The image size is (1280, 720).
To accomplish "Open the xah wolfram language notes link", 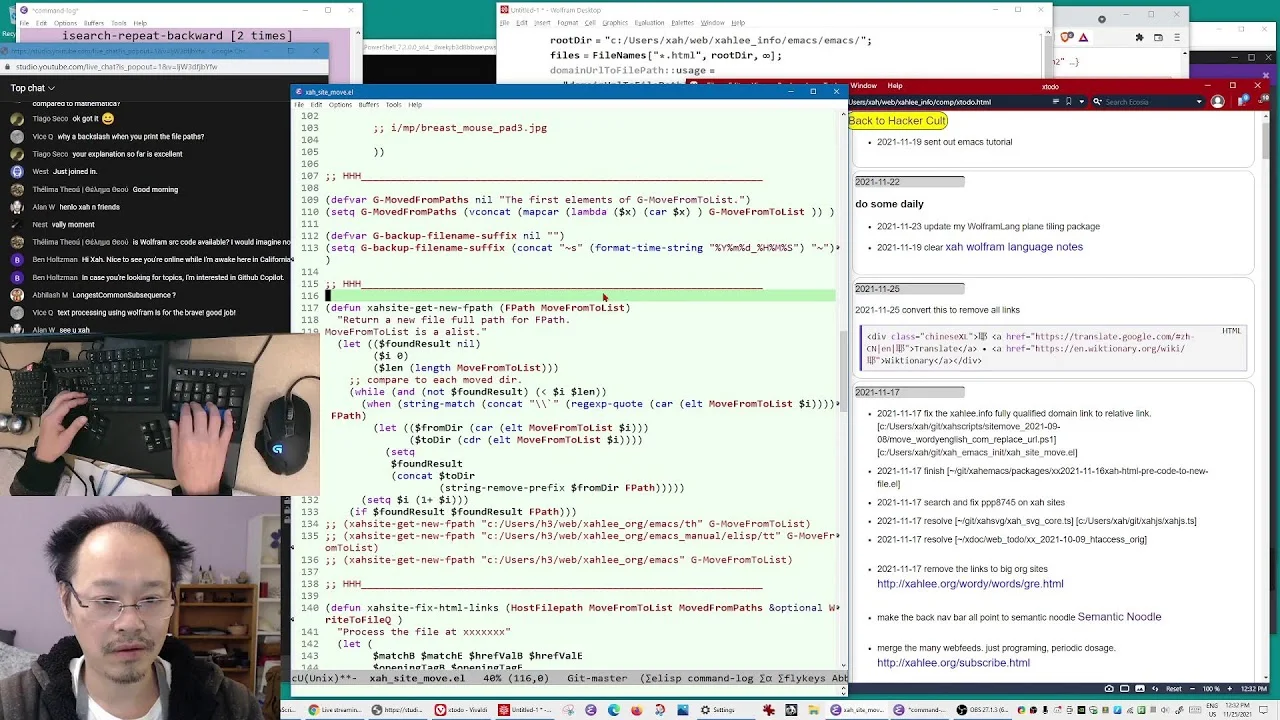I will coord(1014,247).
